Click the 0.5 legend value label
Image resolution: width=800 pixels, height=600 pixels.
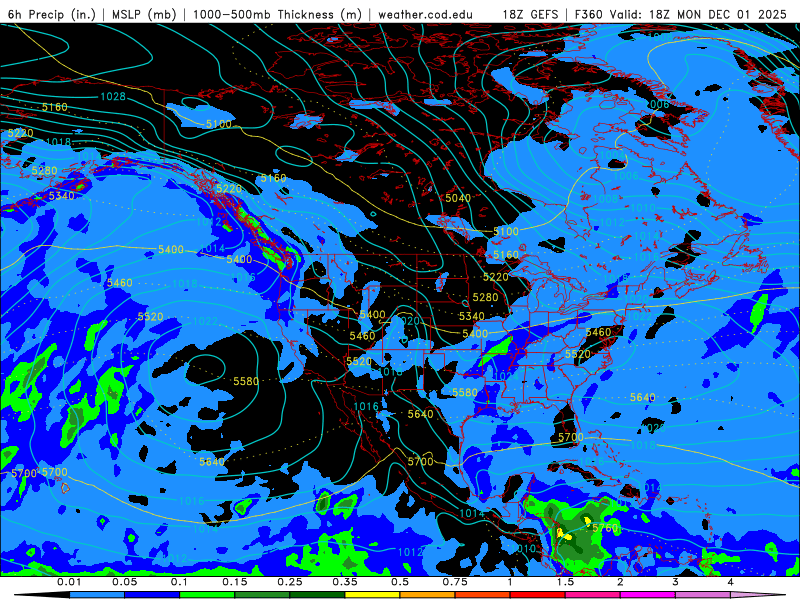pyautogui.click(x=400, y=582)
